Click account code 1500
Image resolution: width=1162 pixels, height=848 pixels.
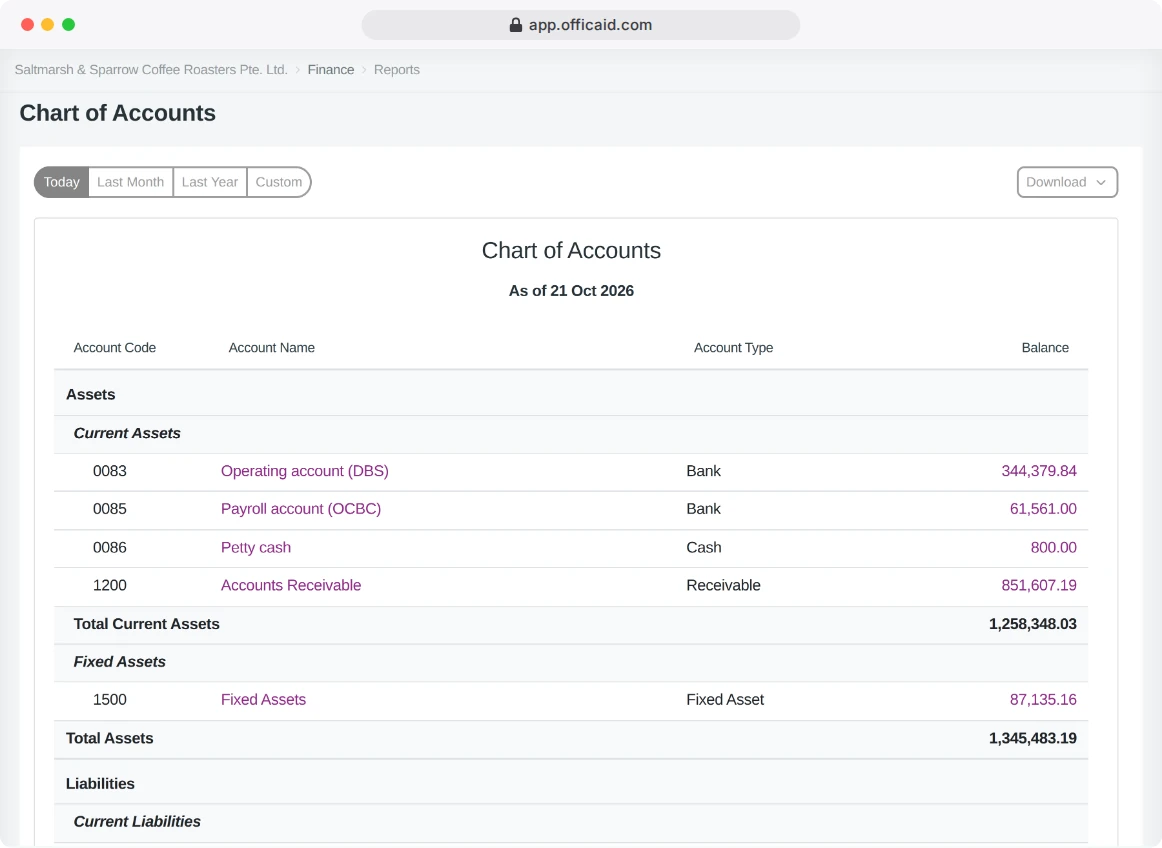(110, 700)
